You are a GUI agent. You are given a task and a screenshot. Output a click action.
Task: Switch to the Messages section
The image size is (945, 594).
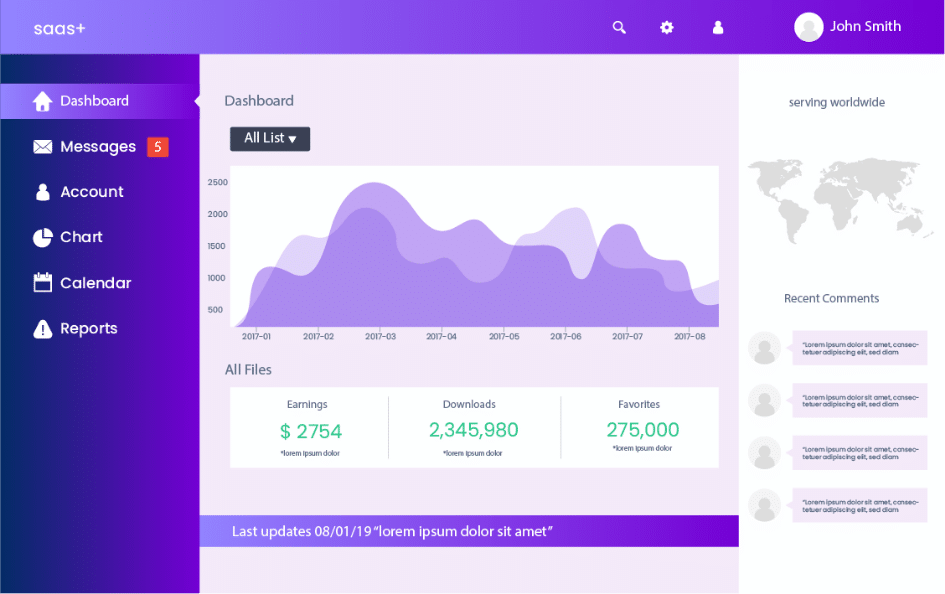[98, 146]
